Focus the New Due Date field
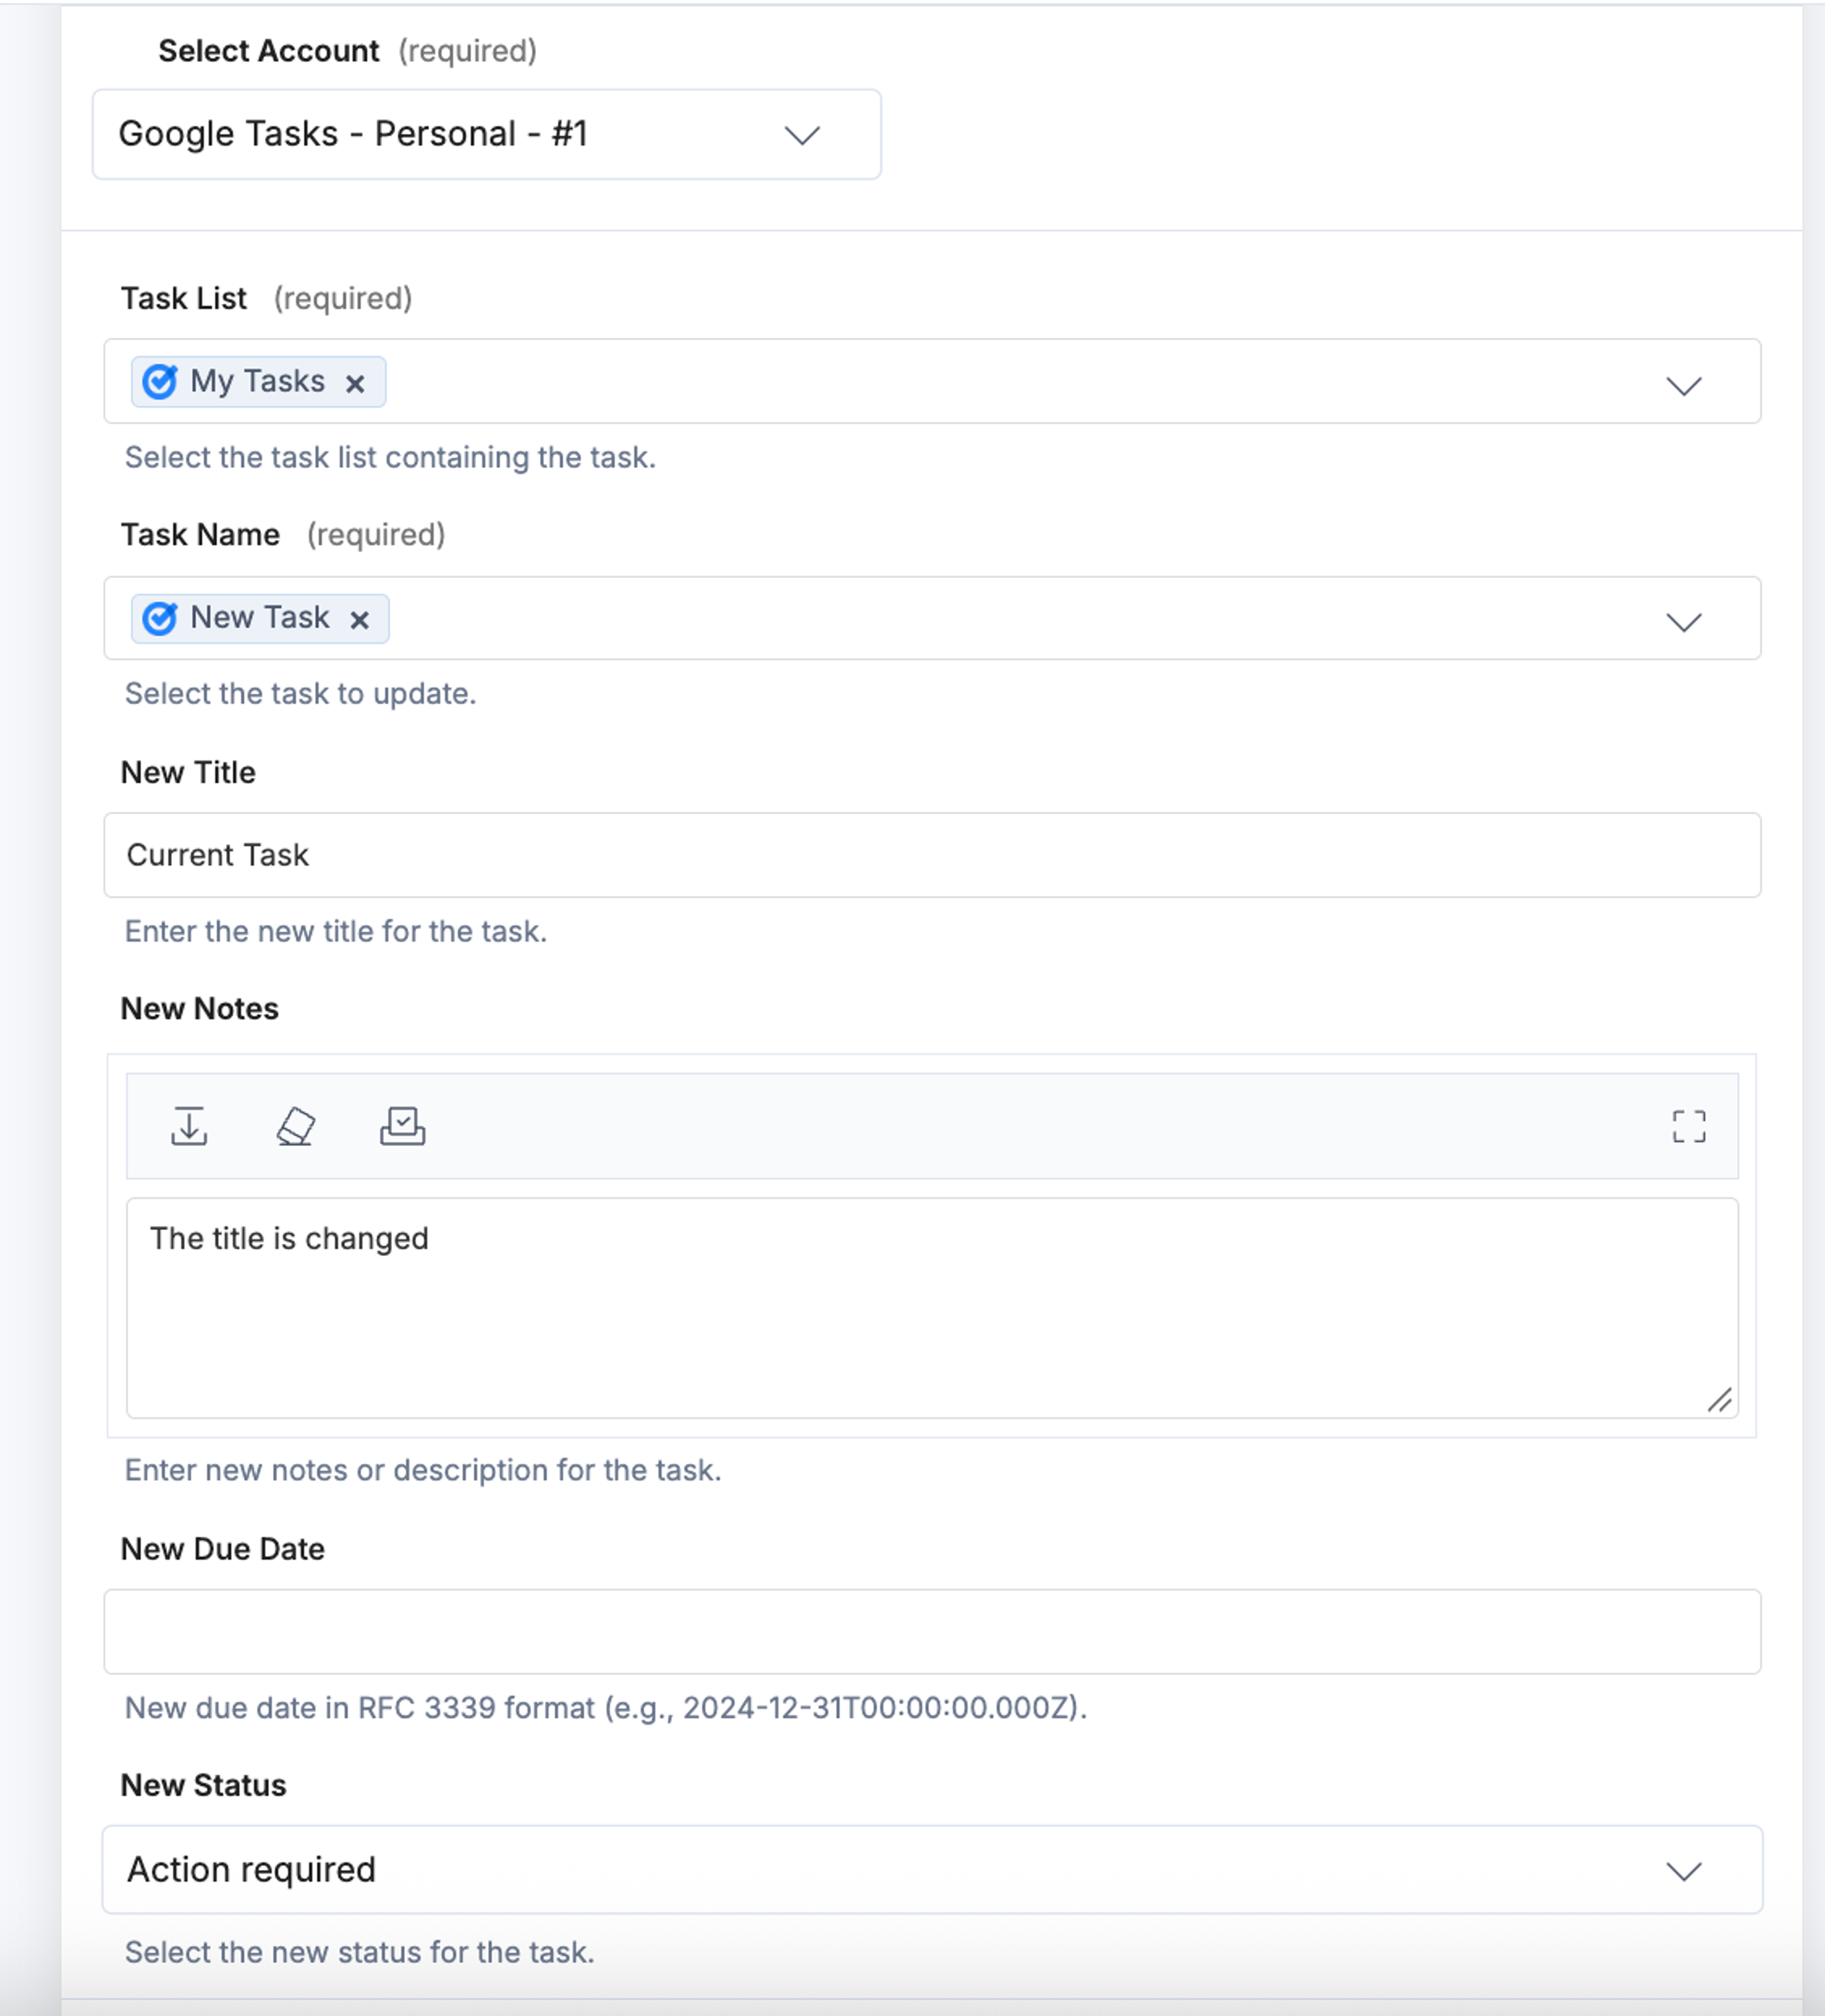The image size is (1825, 2016). (932, 1632)
